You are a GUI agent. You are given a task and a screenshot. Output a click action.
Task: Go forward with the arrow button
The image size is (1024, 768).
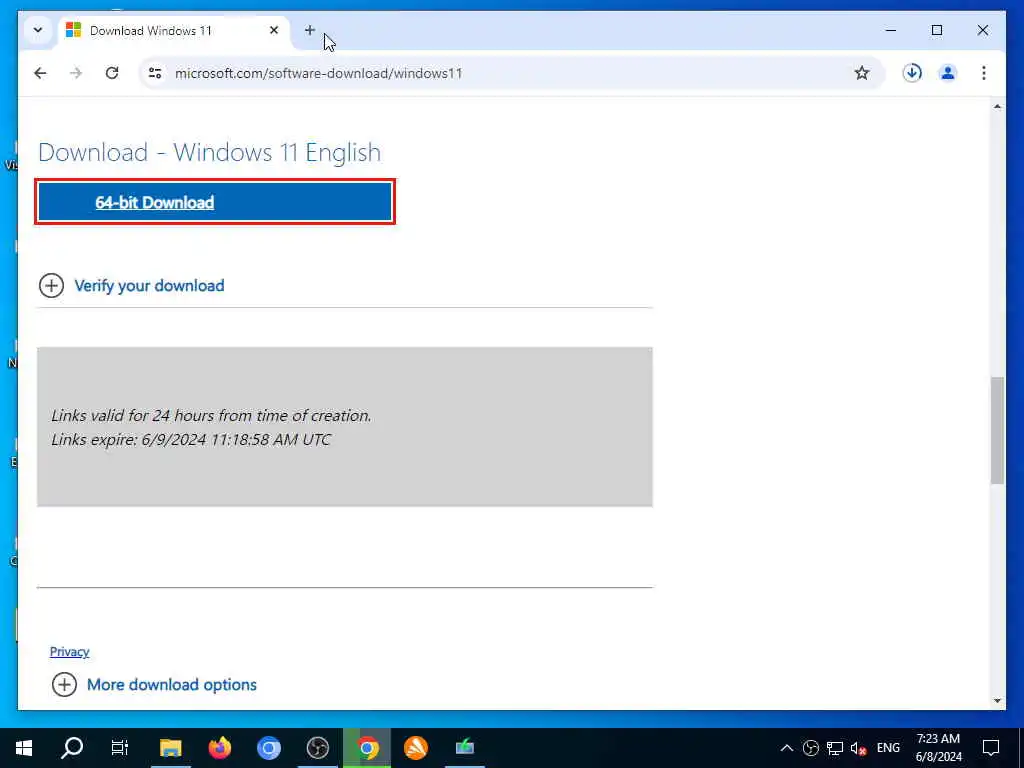(76, 73)
